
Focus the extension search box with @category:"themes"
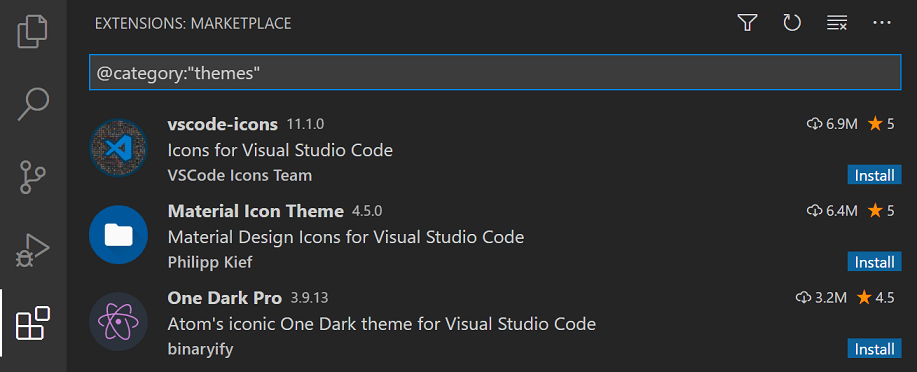pos(495,73)
